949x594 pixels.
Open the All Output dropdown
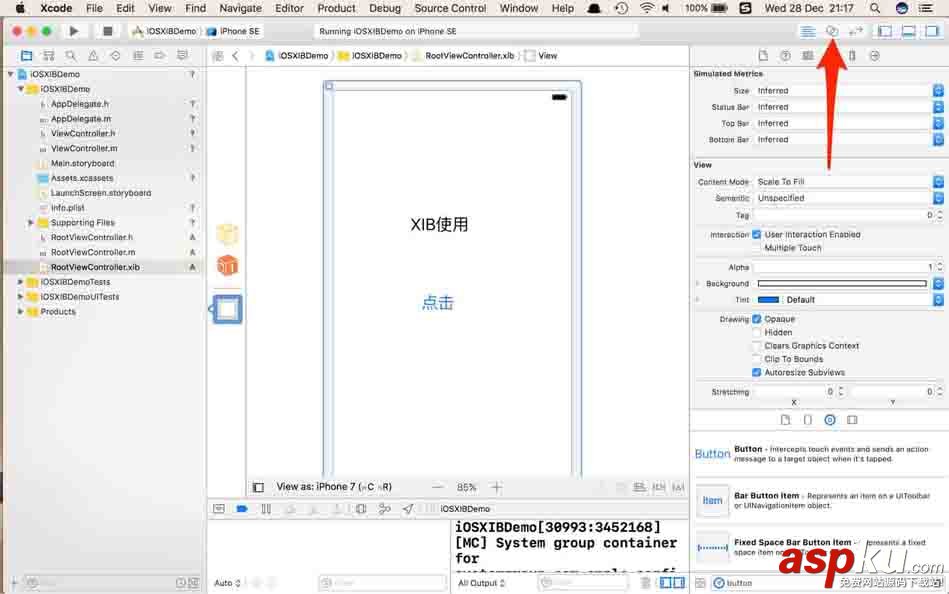[480, 582]
